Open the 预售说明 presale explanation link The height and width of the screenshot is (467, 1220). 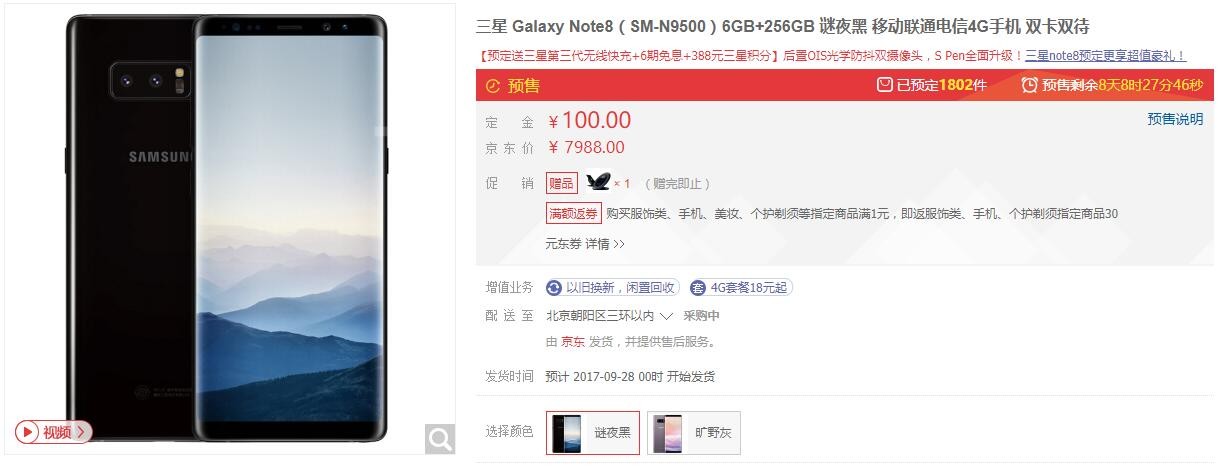[x=1175, y=119]
